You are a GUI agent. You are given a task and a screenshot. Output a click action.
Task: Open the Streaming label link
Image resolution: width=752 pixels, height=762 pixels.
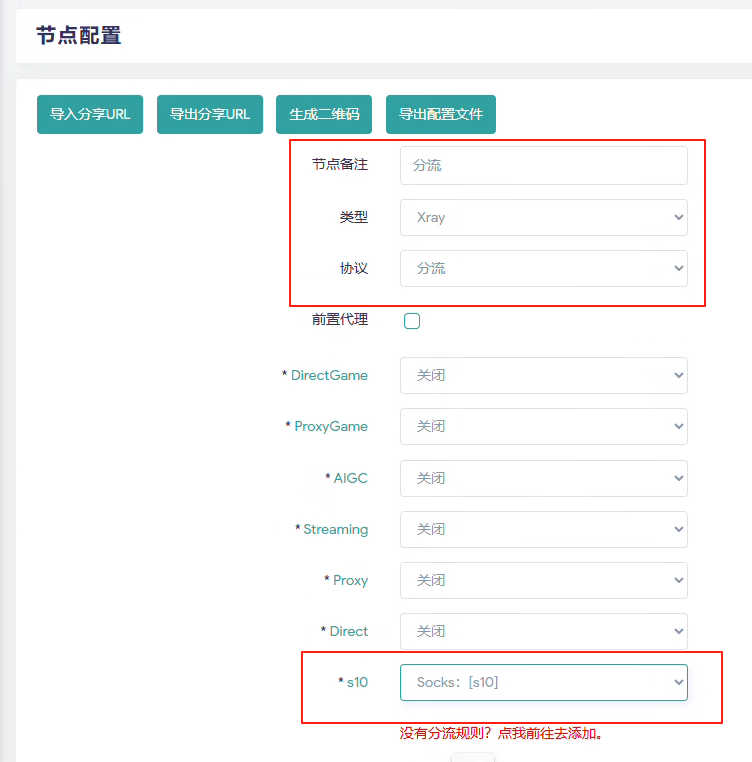pyautogui.click(x=335, y=529)
